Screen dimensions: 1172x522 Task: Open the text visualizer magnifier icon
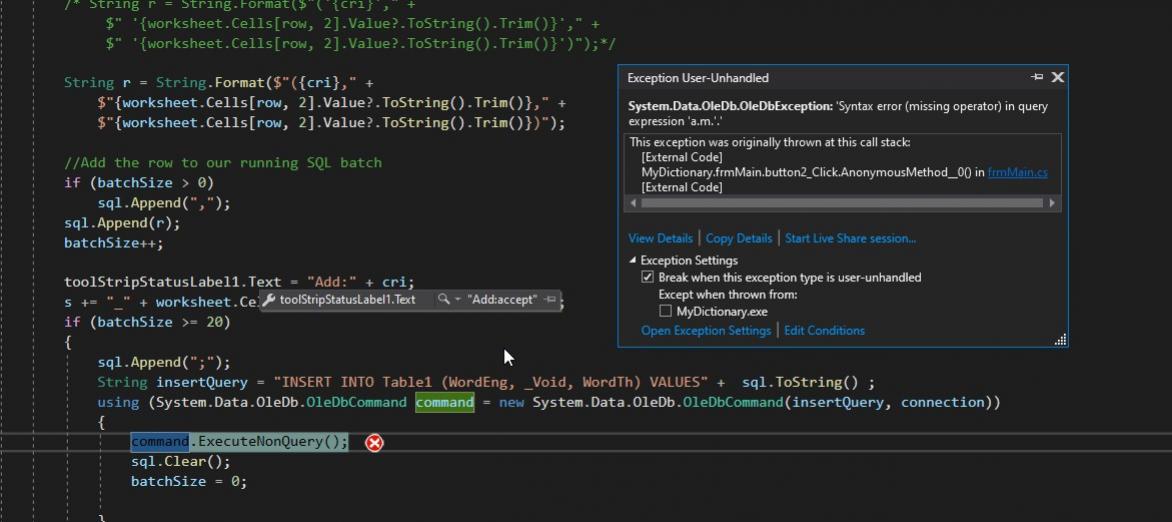[443, 300]
